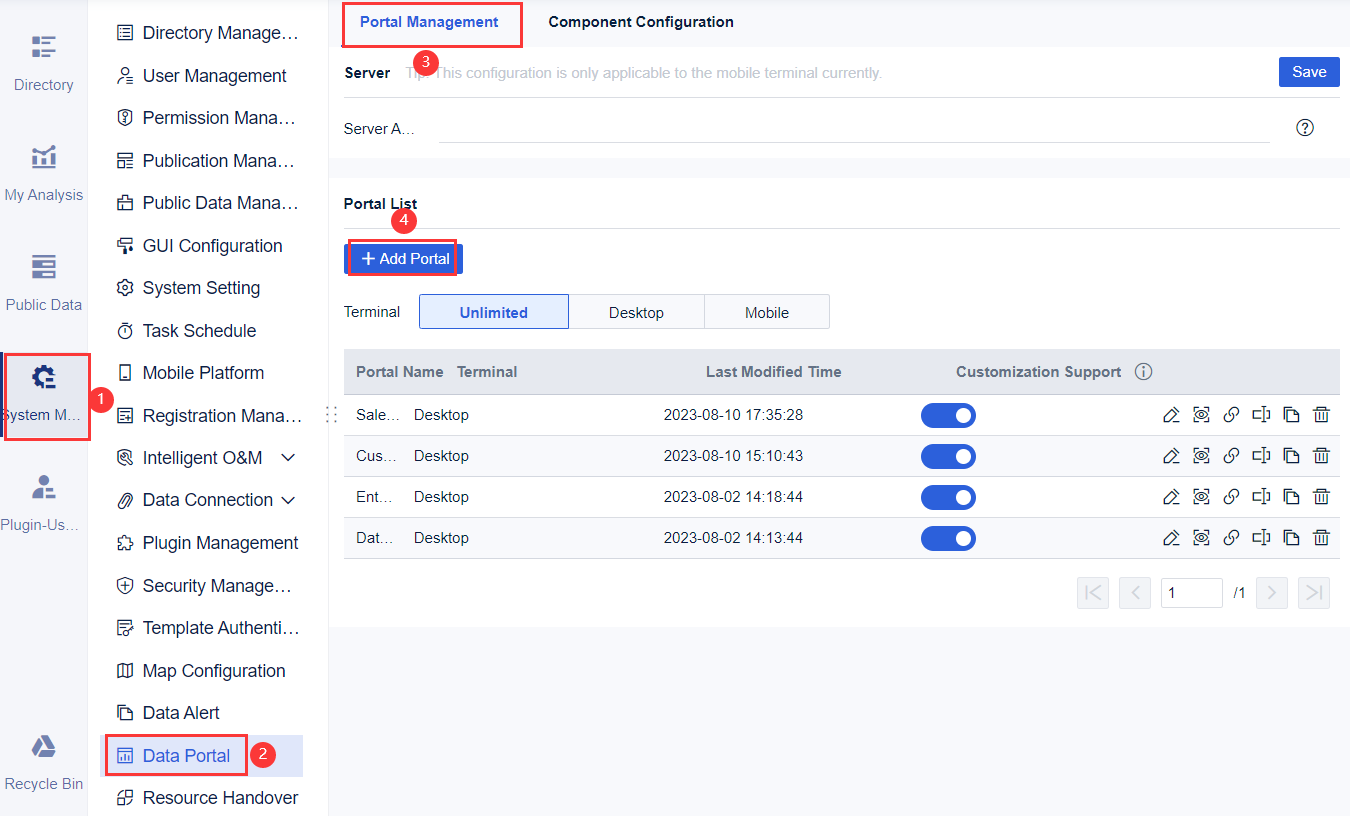This screenshot has height=816, width=1350.
Task: Disable Customization Support for the Sale portal
Action: (948, 415)
